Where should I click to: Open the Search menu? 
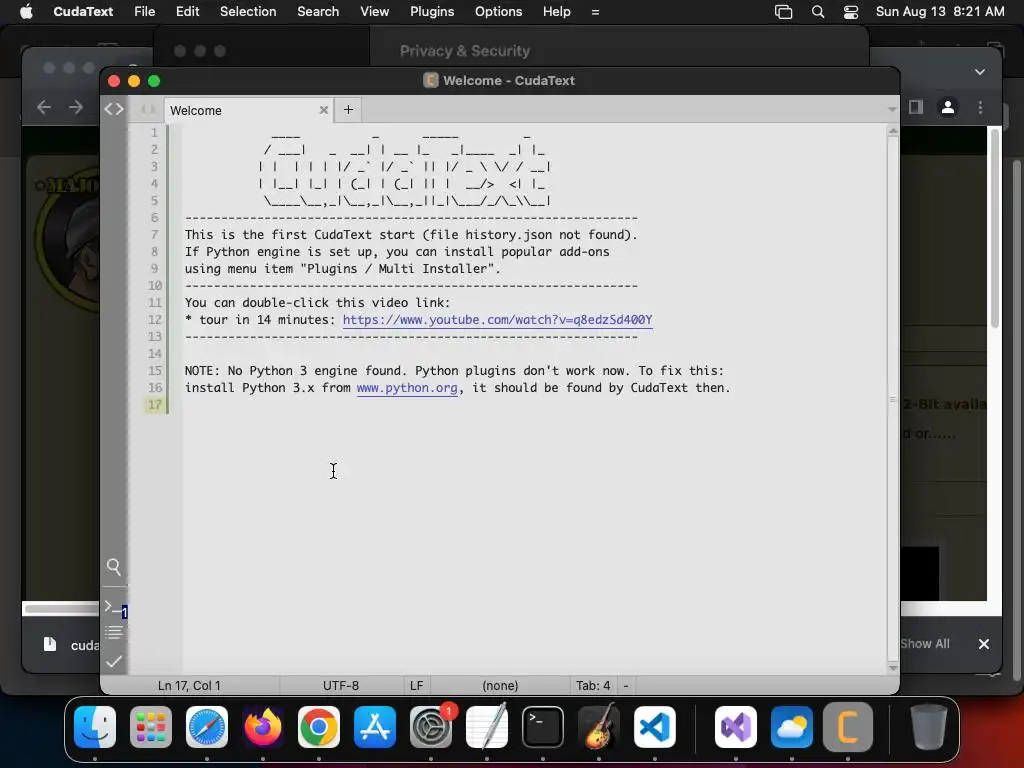click(x=318, y=12)
